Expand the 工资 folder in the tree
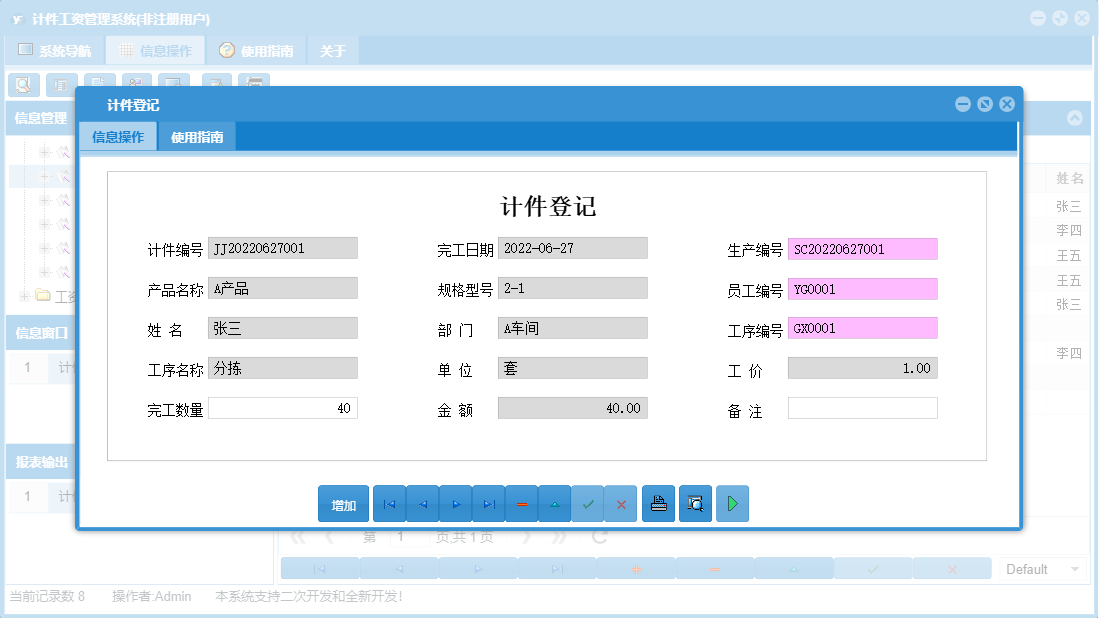This screenshot has width=1099, height=618. coord(23,295)
